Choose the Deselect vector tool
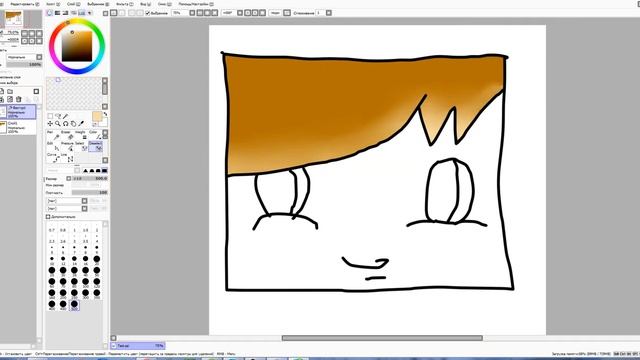 [x=95, y=146]
